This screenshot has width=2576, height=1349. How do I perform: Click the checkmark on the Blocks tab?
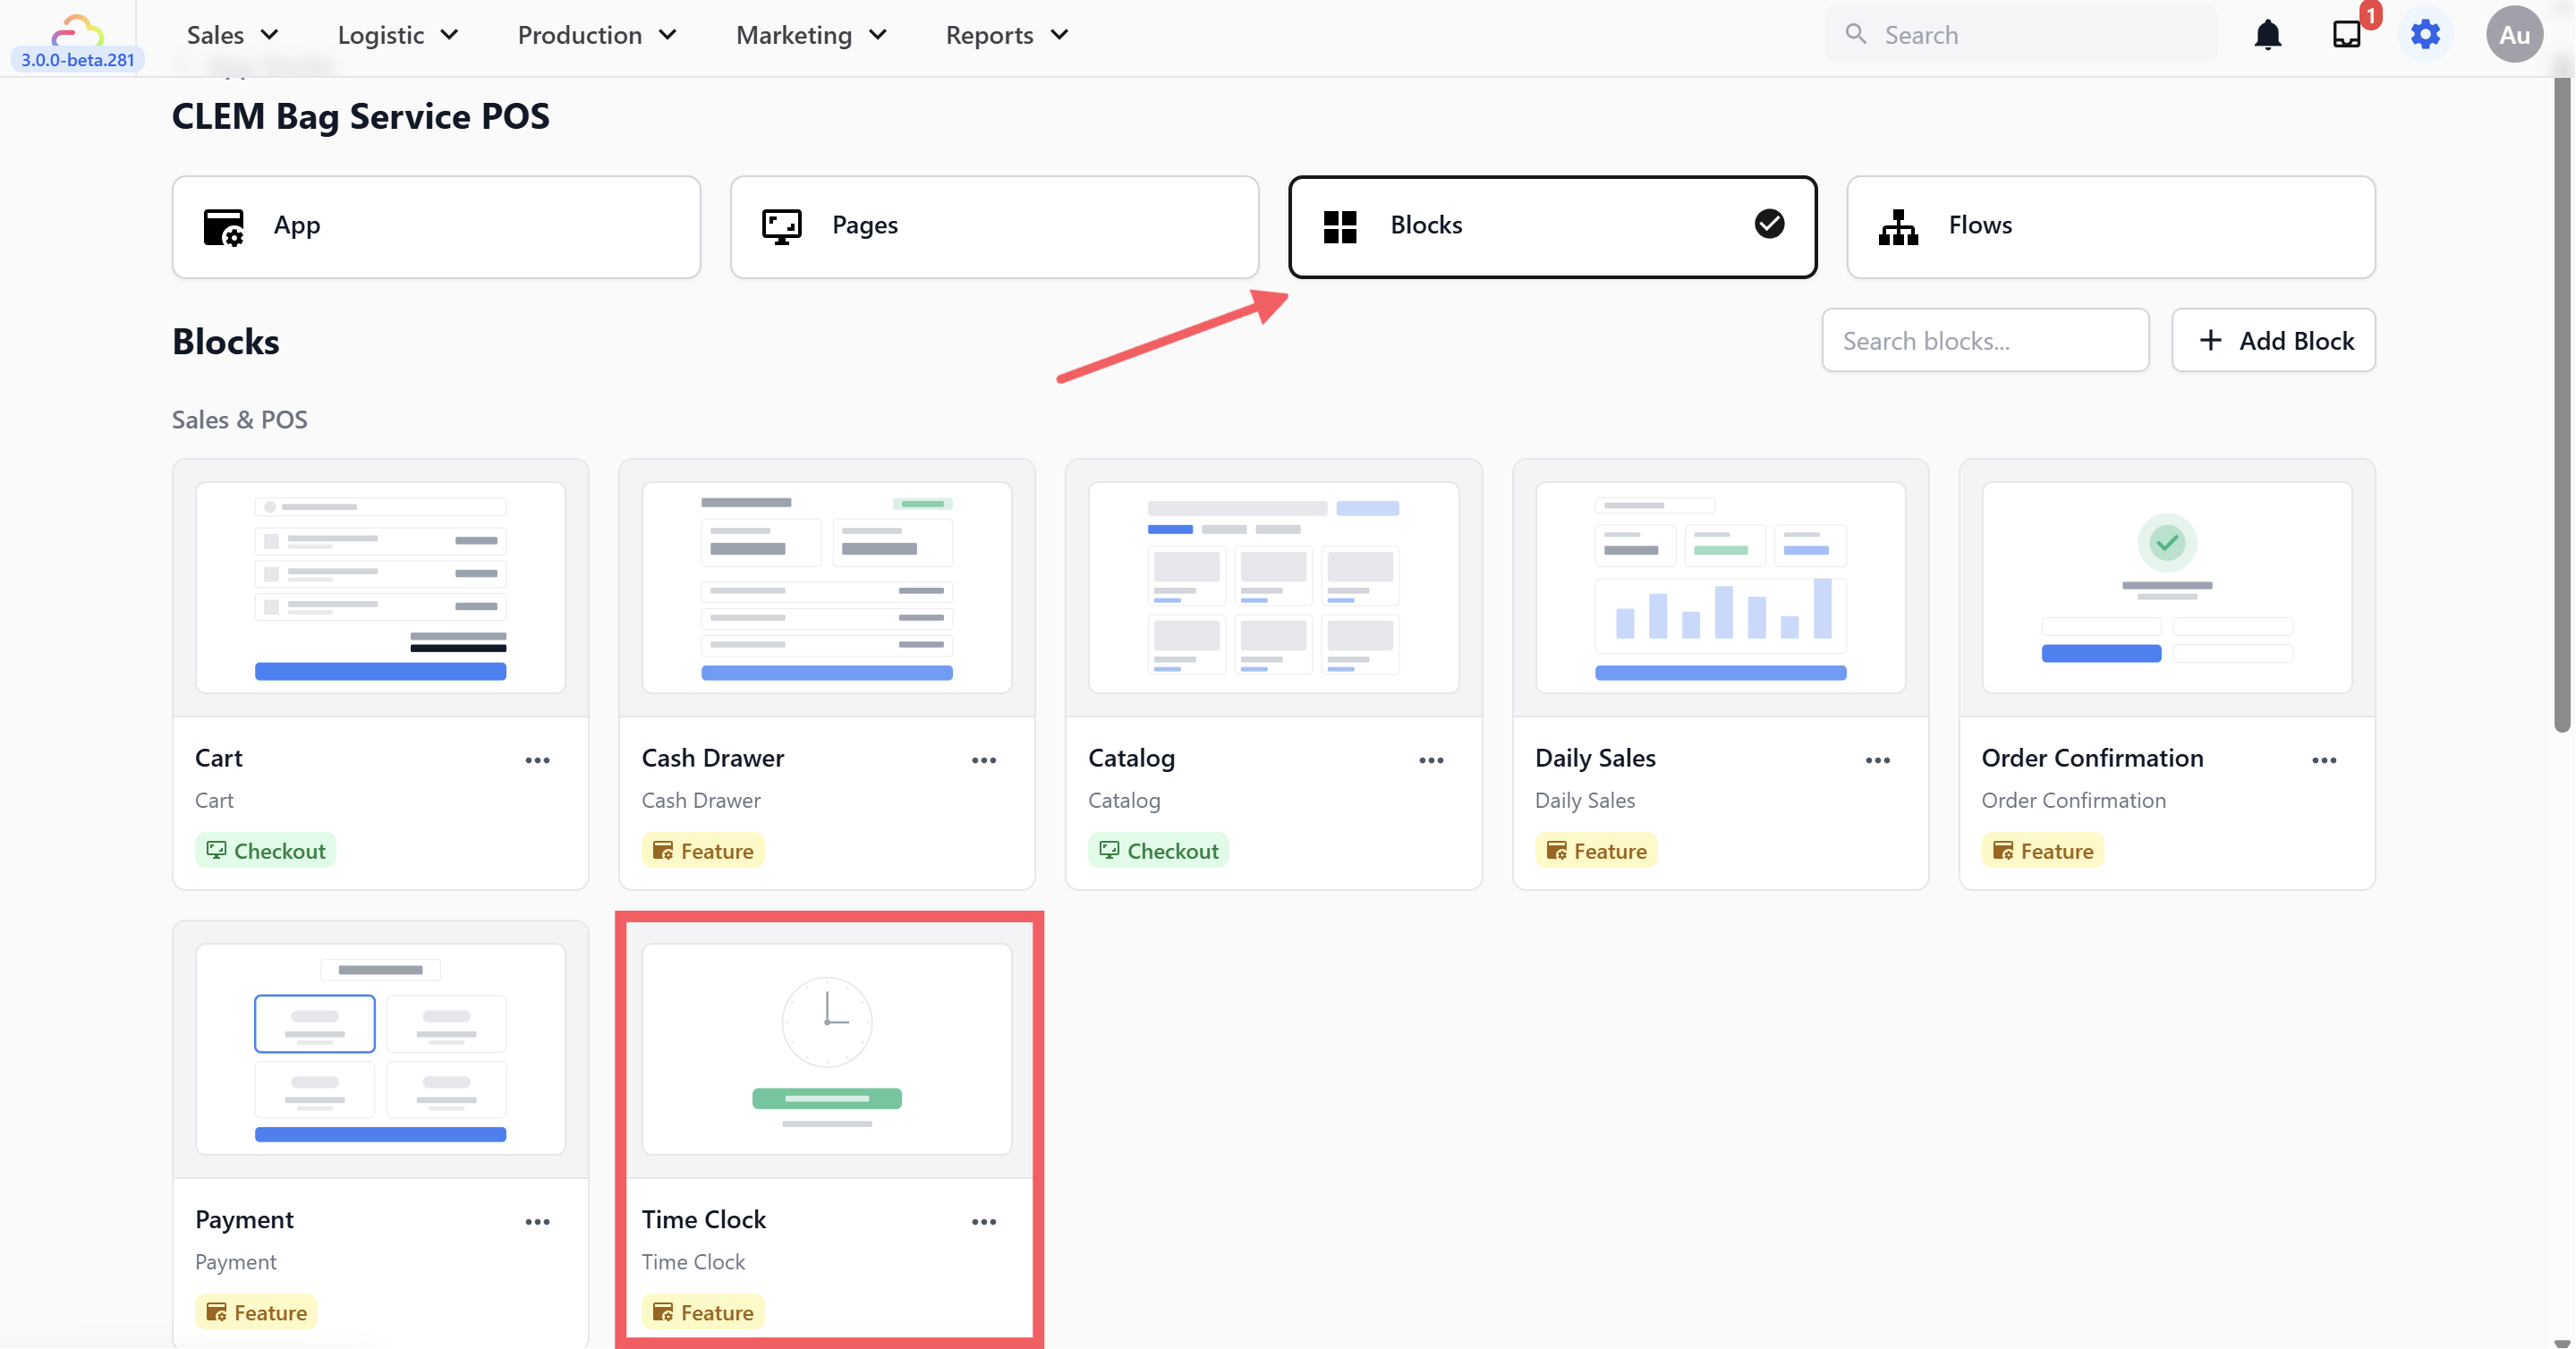pyautogui.click(x=1769, y=224)
